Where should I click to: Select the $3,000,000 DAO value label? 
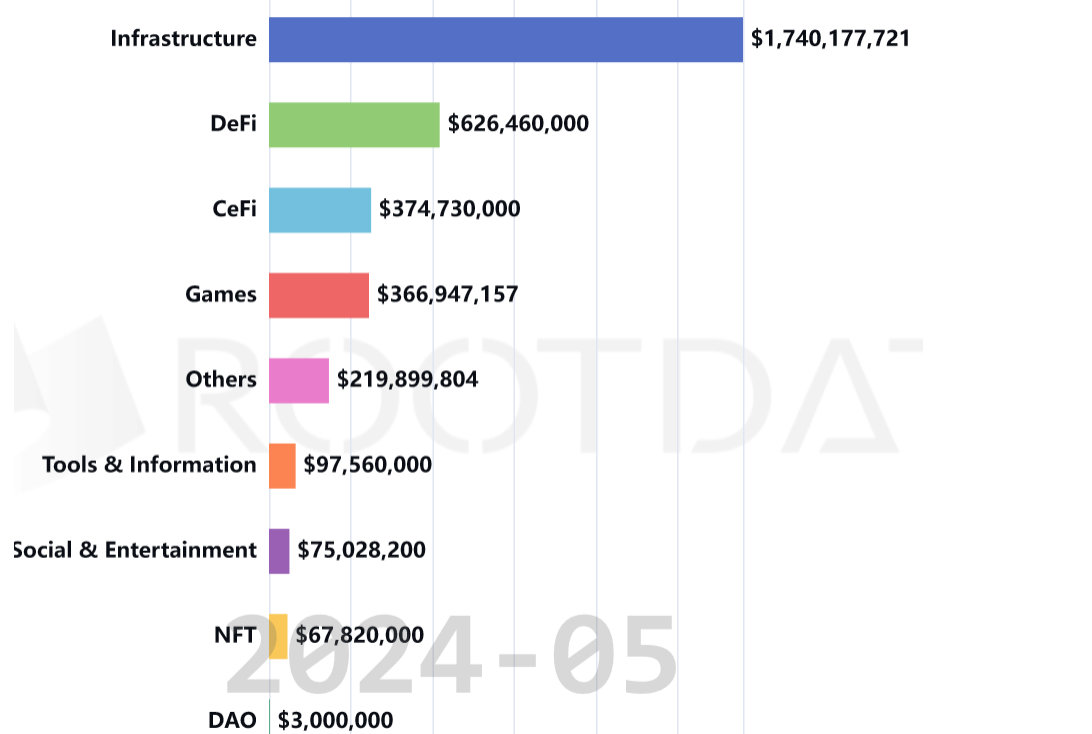tap(335, 720)
